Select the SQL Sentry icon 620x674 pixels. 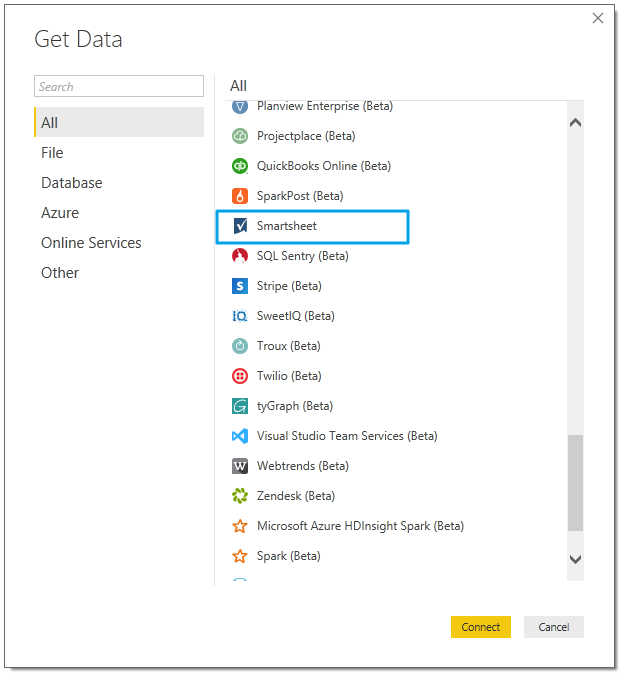click(240, 256)
